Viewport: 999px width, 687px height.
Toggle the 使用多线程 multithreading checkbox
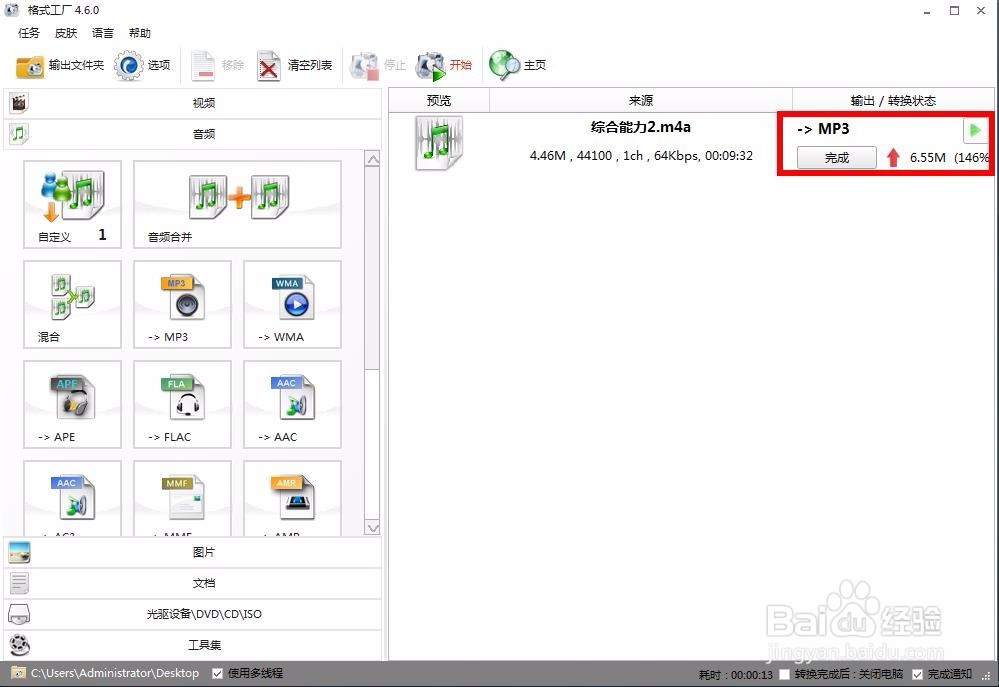click(217, 674)
